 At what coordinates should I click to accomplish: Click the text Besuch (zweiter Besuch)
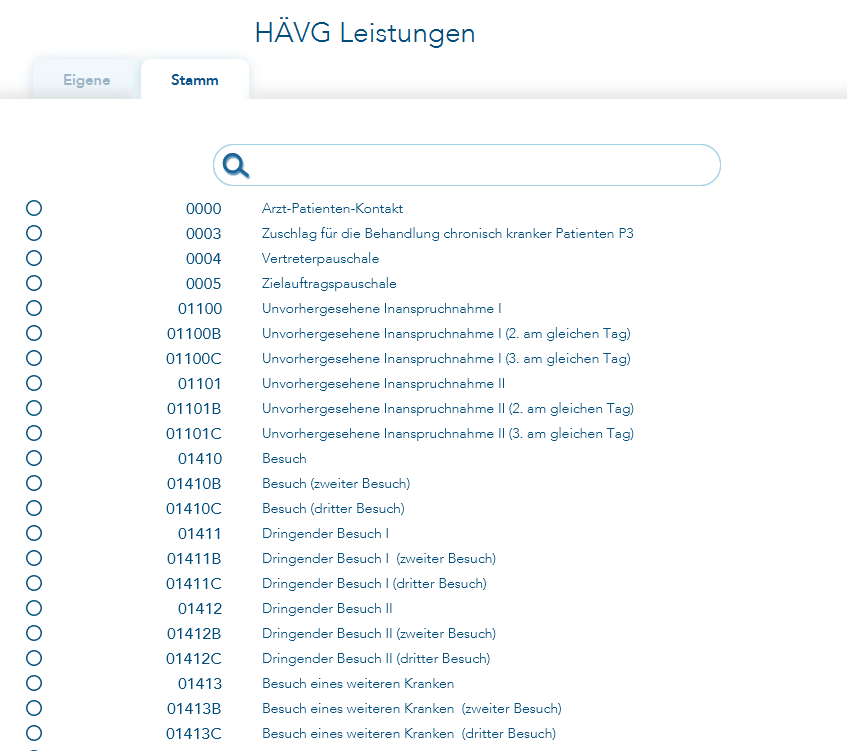[336, 484]
